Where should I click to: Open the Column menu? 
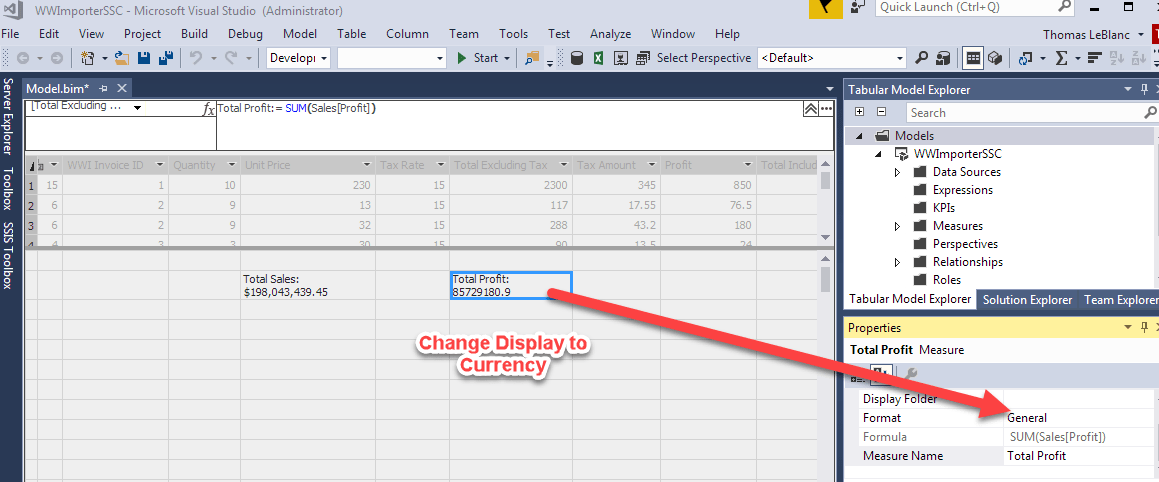pyautogui.click(x=407, y=34)
